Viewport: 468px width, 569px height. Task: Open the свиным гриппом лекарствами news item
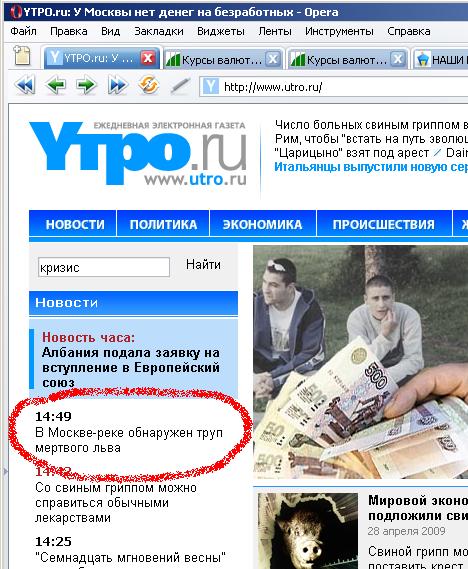point(116,503)
